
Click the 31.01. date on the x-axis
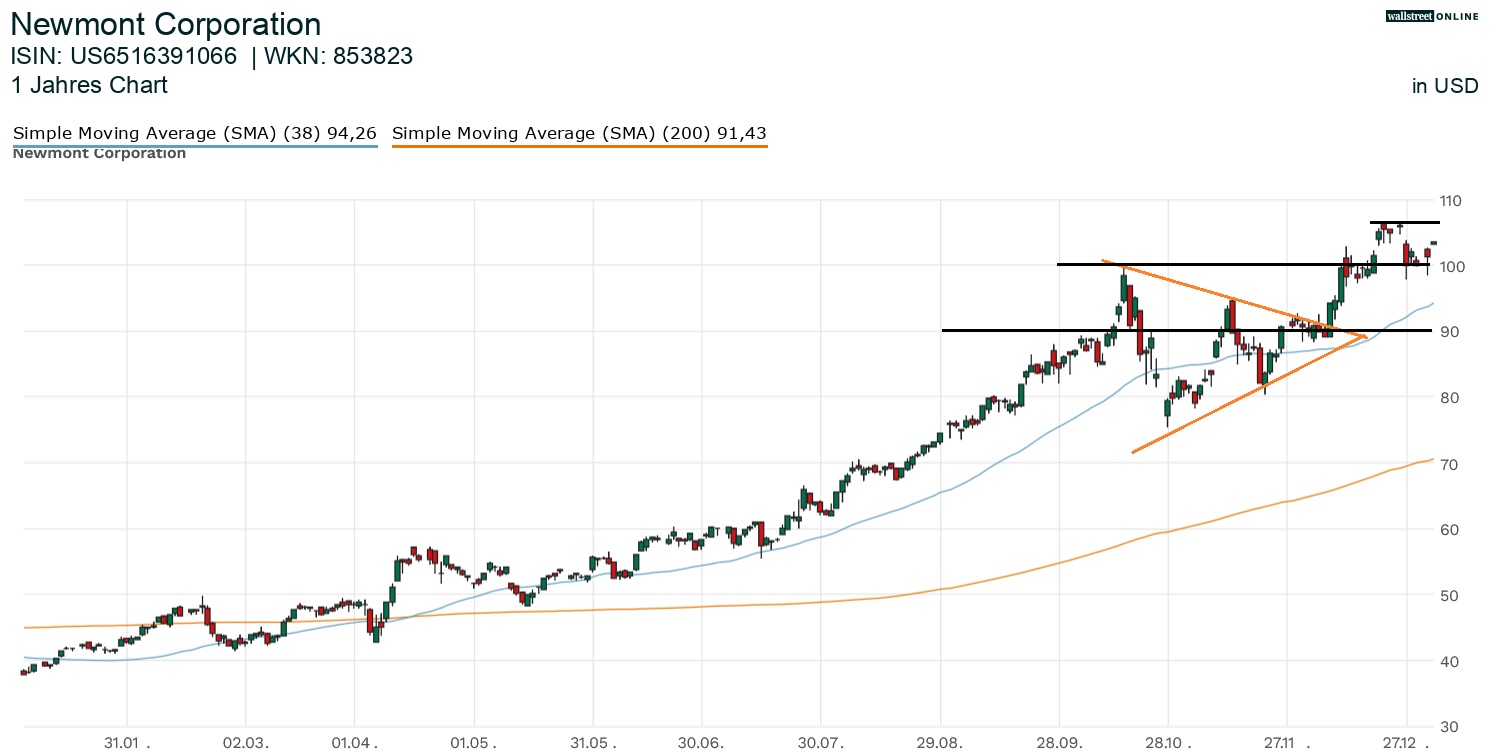tap(127, 744)
